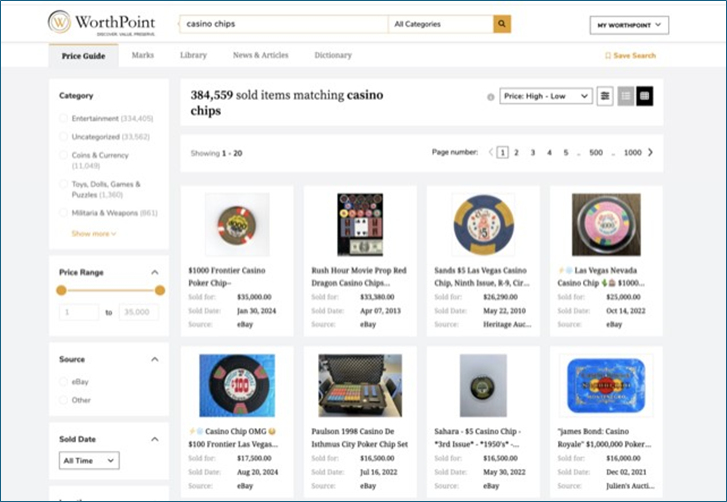Open the $1000 Frontier Casino chip thumbnail
Image resolution: width=727 pixels, height=502 pixels.
(237, 225)
